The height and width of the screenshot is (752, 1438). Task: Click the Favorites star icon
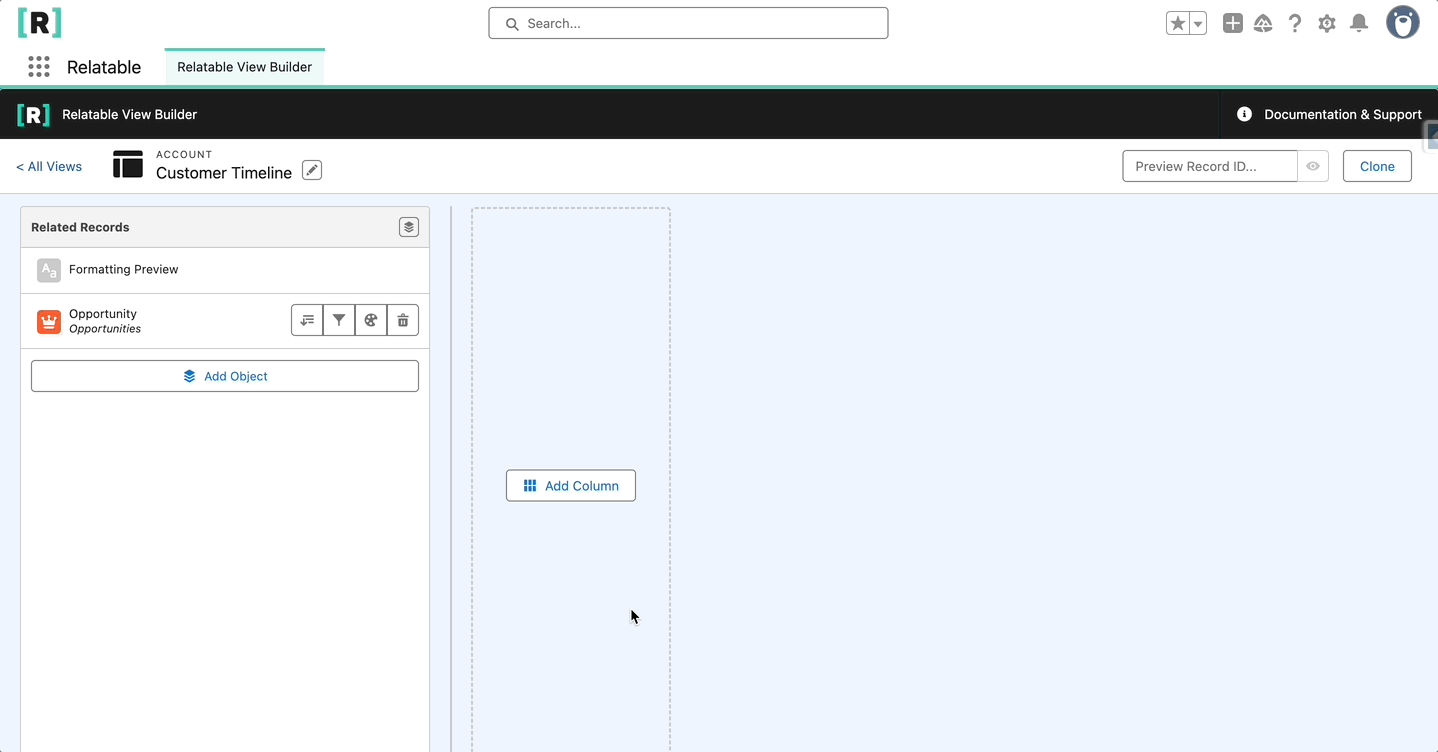coord(1178,23)
